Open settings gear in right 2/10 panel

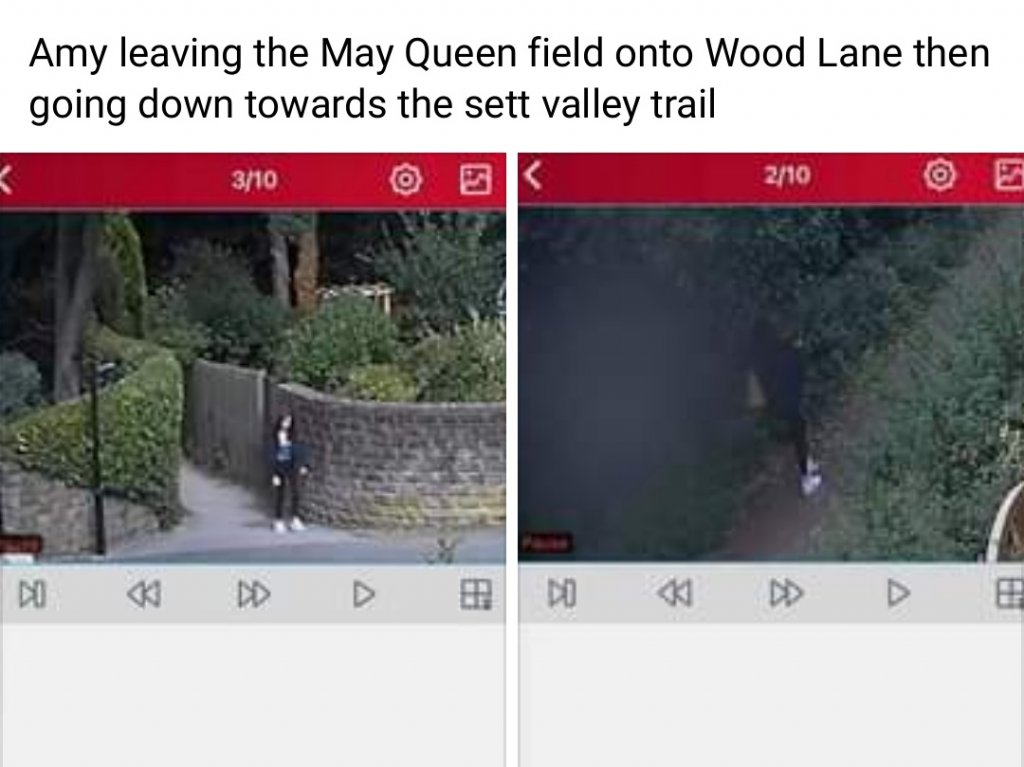point(940,175)
